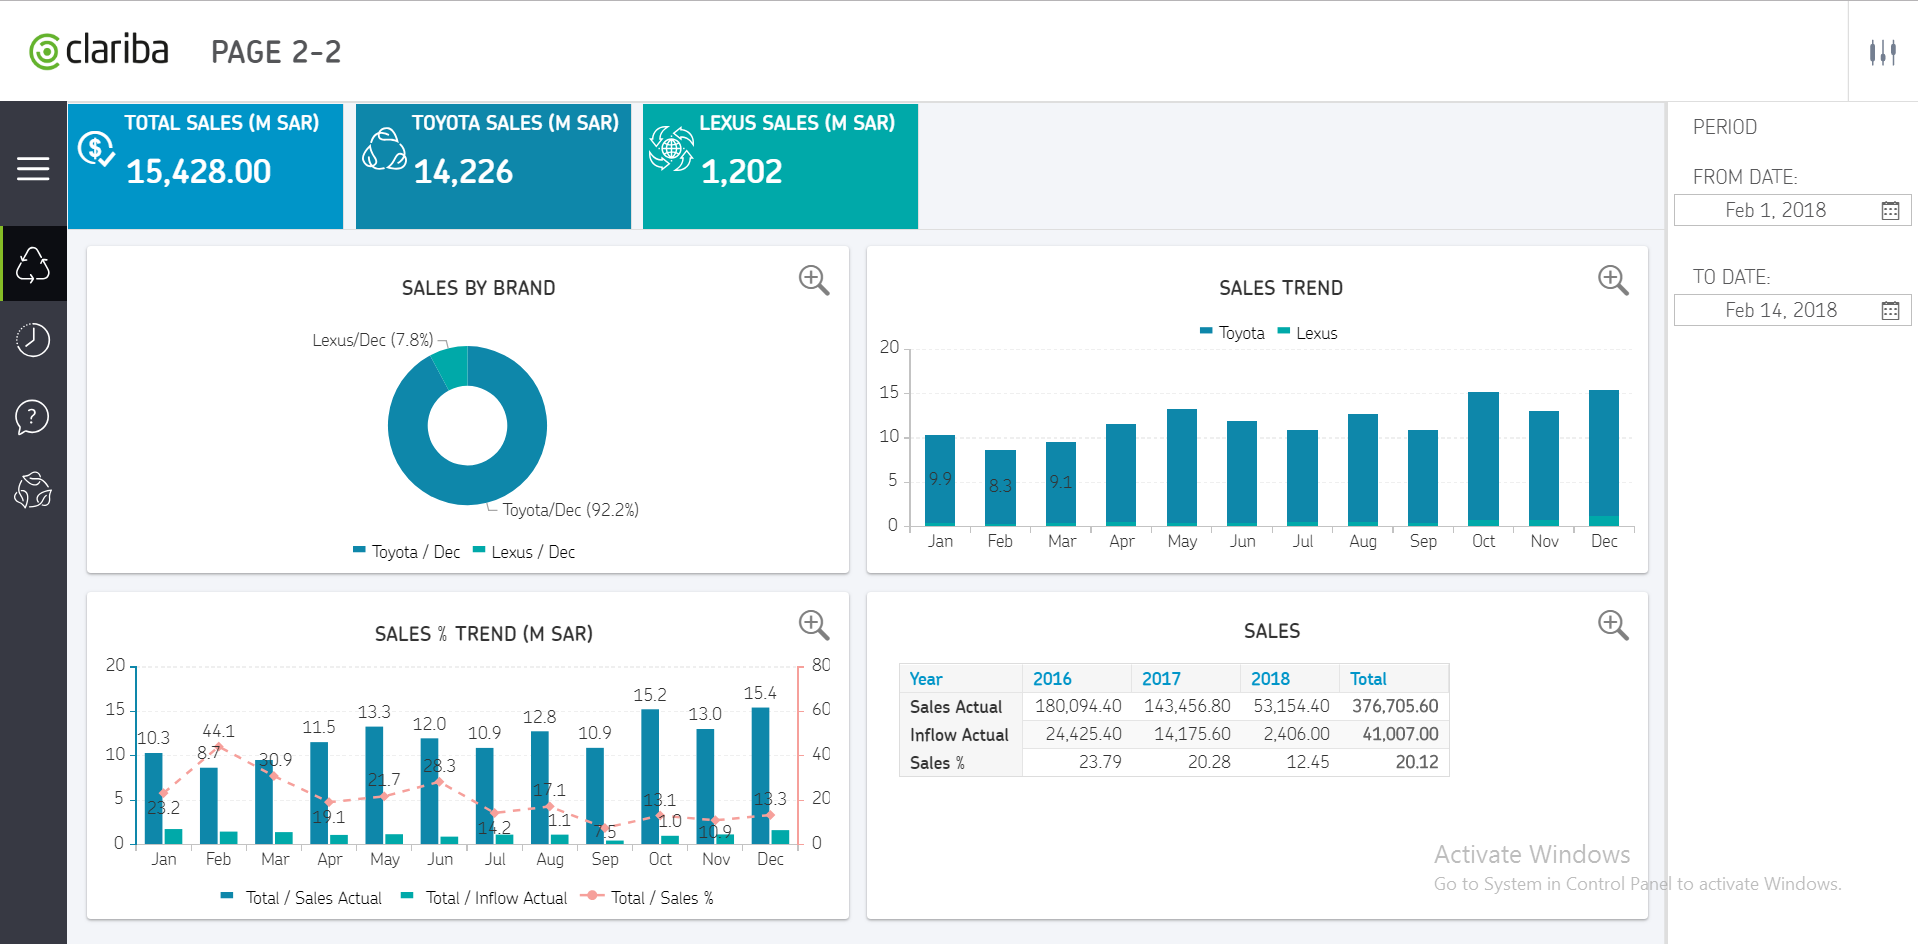The width and height of the screenshot is (1918, 944).
Task: Toggle Toyota / Dec legend in donut chart
Action: coord(407,552)
